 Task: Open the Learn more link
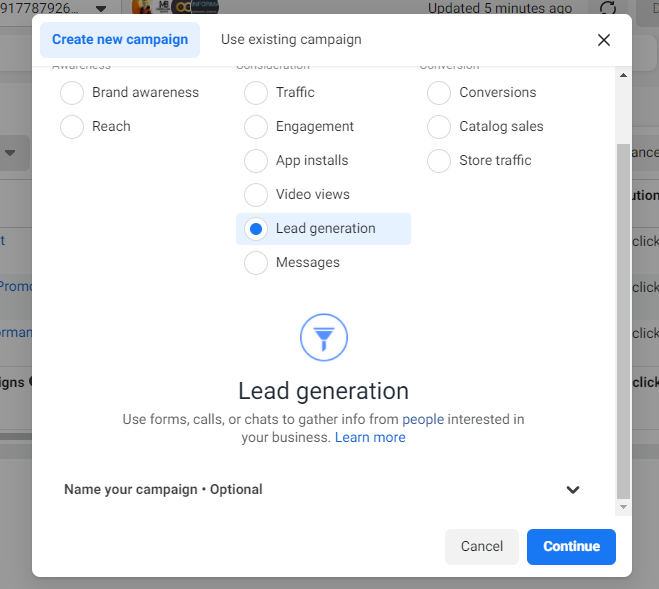click(370, 437)
